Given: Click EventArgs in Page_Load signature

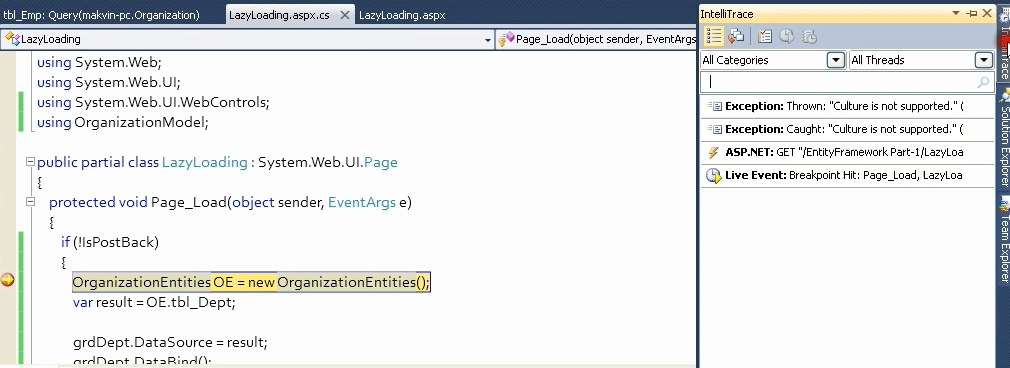Looking at the screenshot, I should (x=361, y=202).
